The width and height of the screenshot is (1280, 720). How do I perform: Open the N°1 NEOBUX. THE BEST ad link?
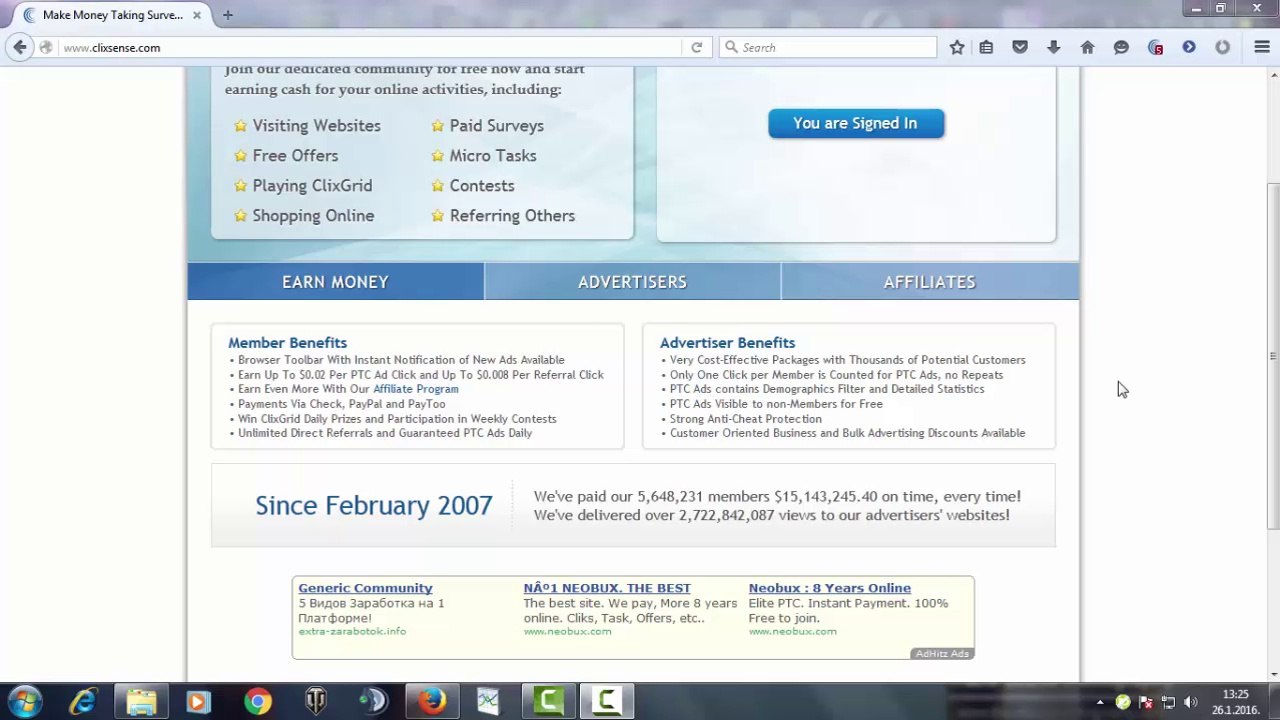point(607,588)
